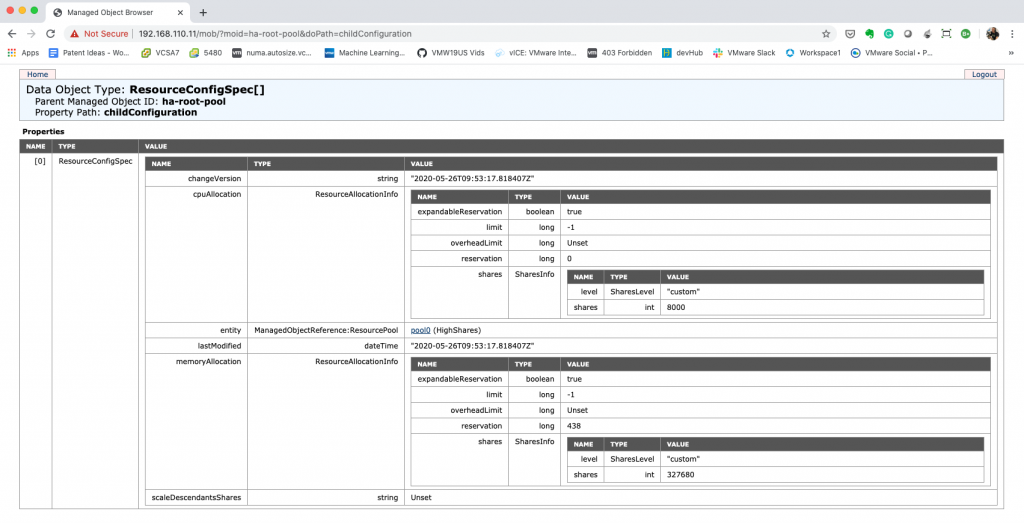Viewport: 1024px width, 523px height.
Task: Open the devHub bookmark
Action: pyautogui.click(x=682, y=52)
